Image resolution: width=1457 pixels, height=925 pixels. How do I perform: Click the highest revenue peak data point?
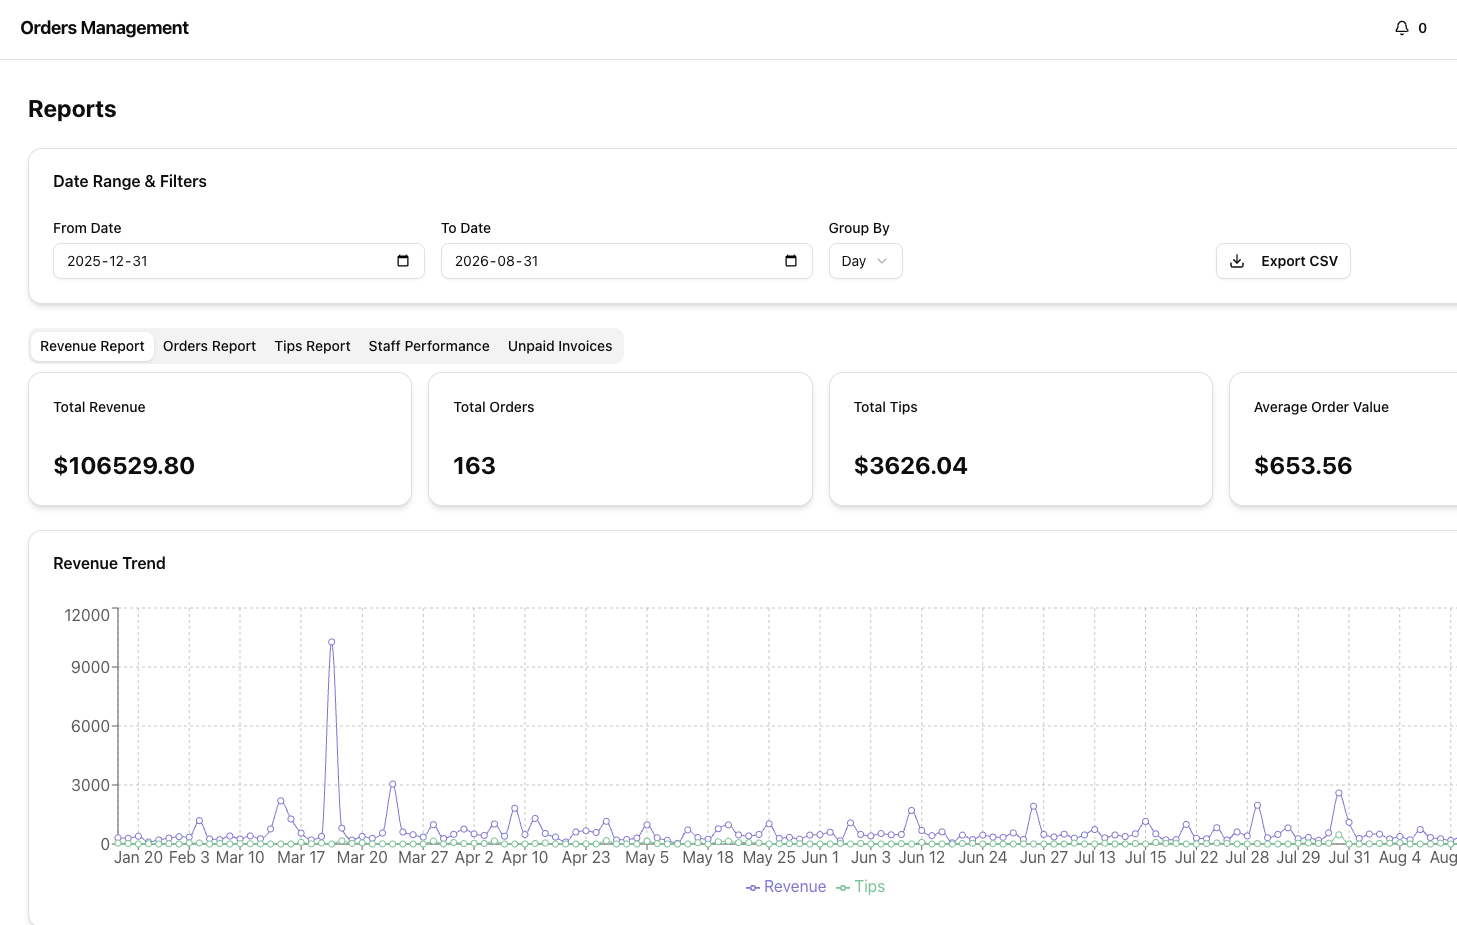331,642
